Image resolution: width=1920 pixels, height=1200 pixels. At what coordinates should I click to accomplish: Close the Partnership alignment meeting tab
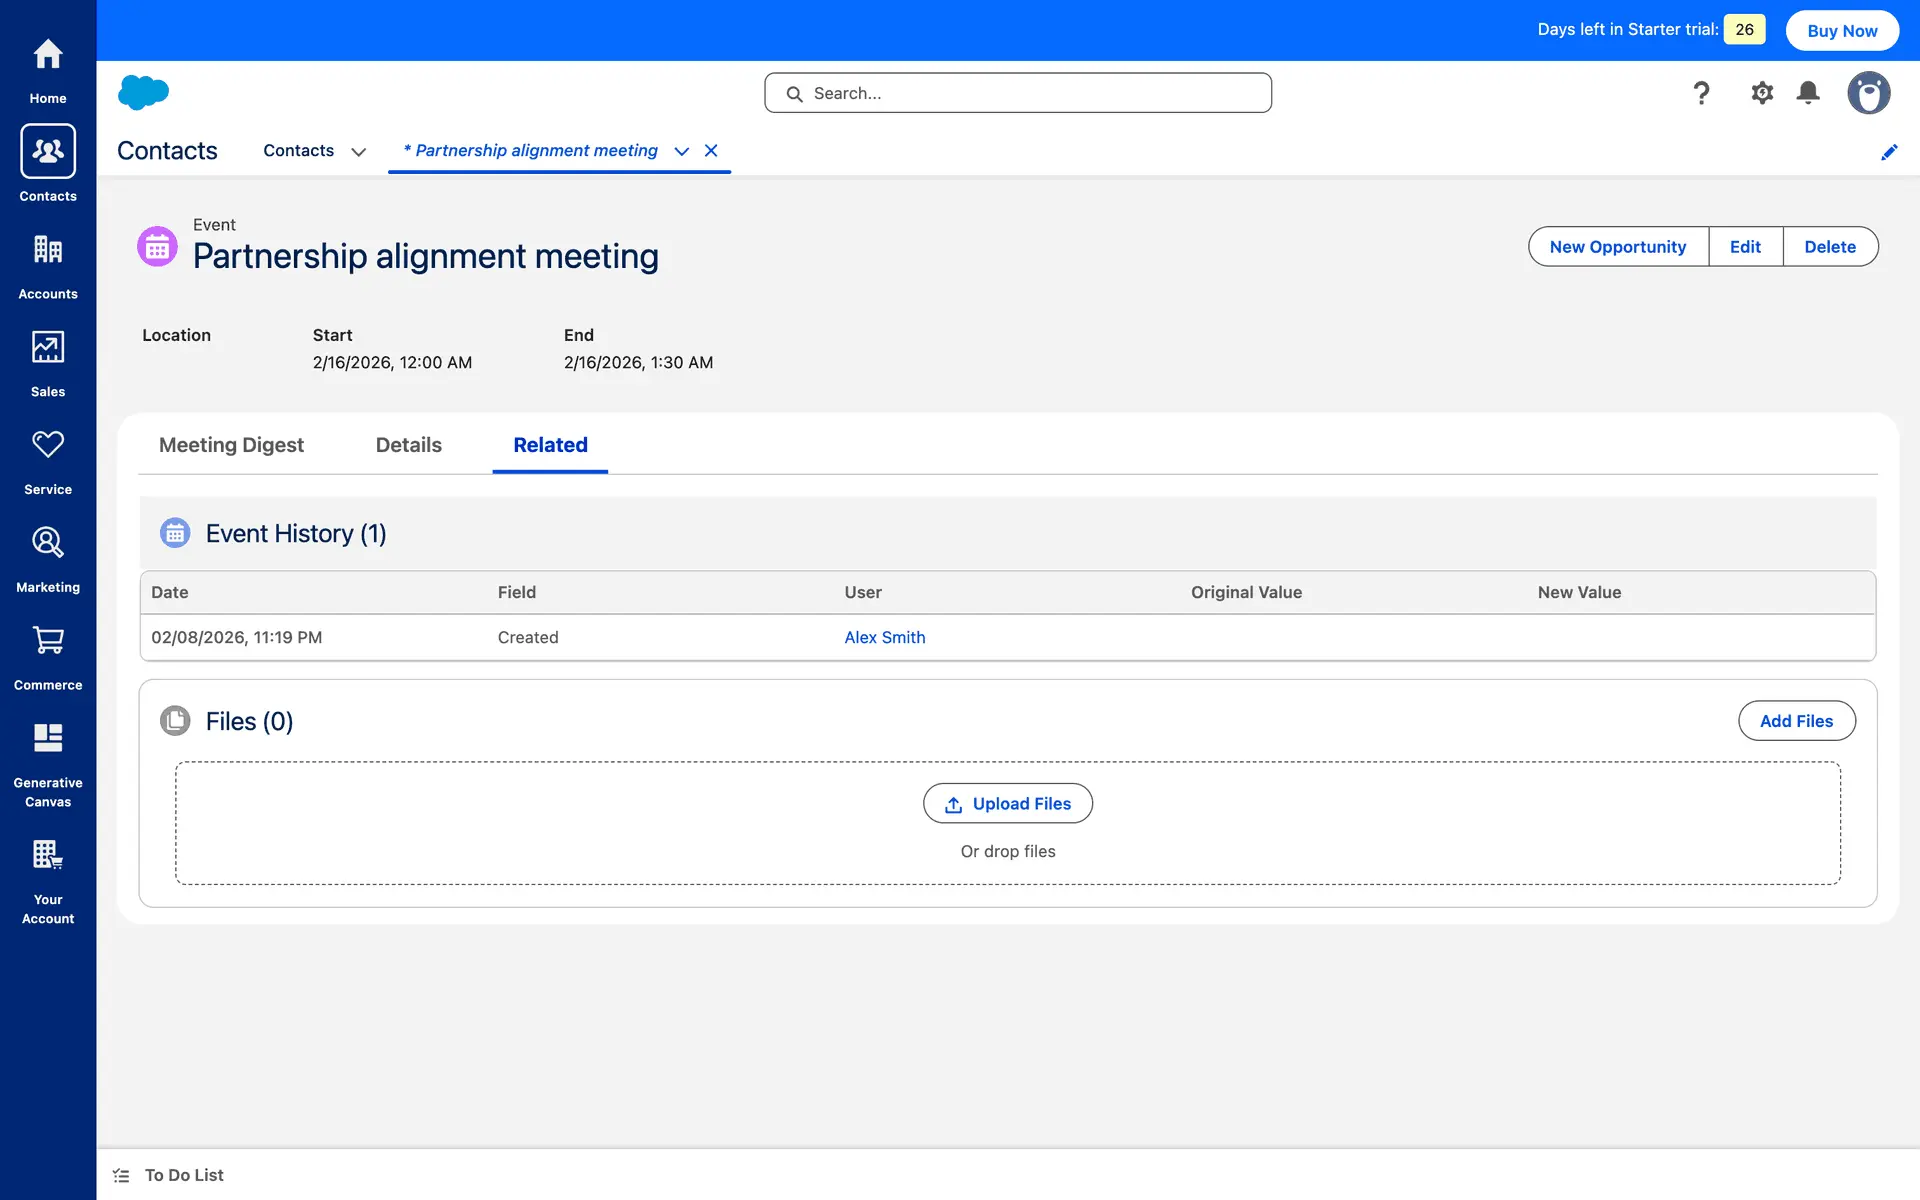pyautogui.click(x=711, y=151)
